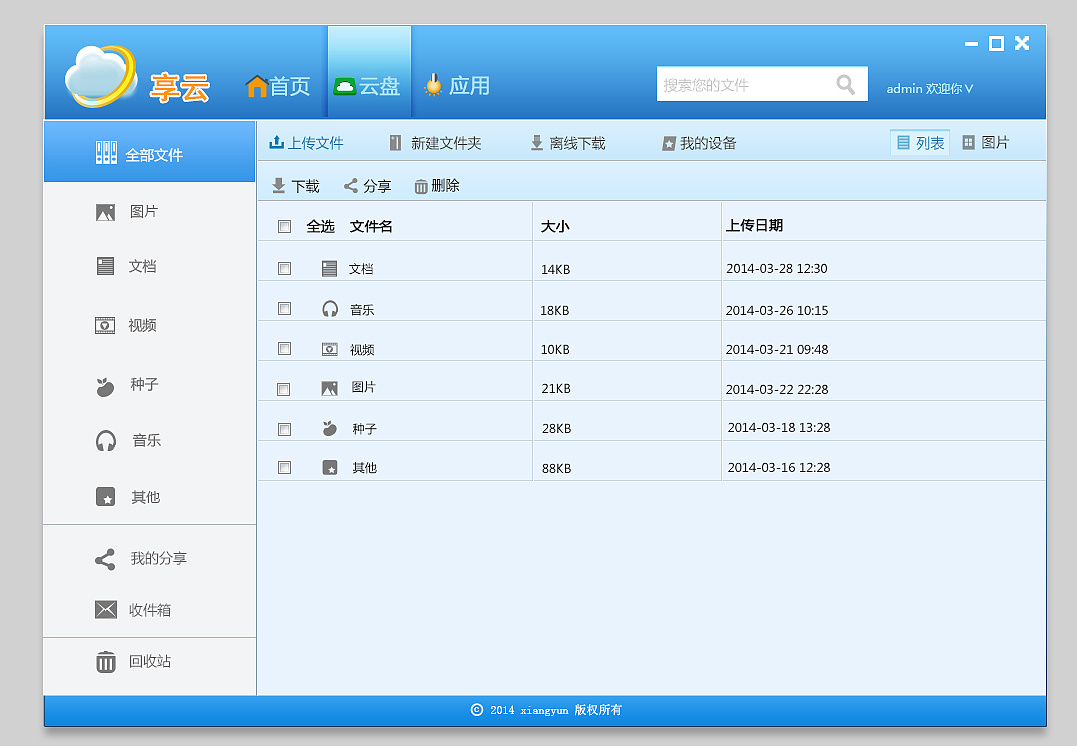Click the 音乐 headphones icon in sidebar
Viewport: 1077px width, 746px height.
tap(106, 440)
